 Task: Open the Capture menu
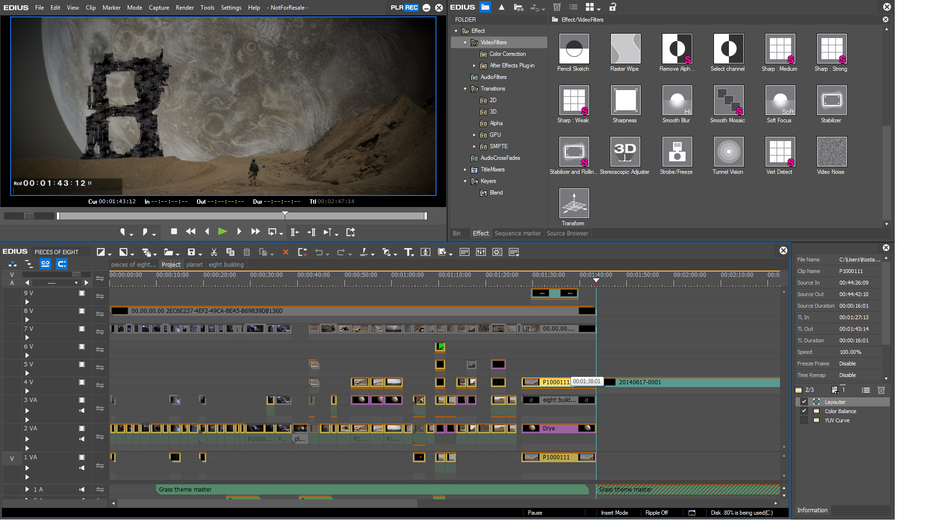(x=159, y=7)
